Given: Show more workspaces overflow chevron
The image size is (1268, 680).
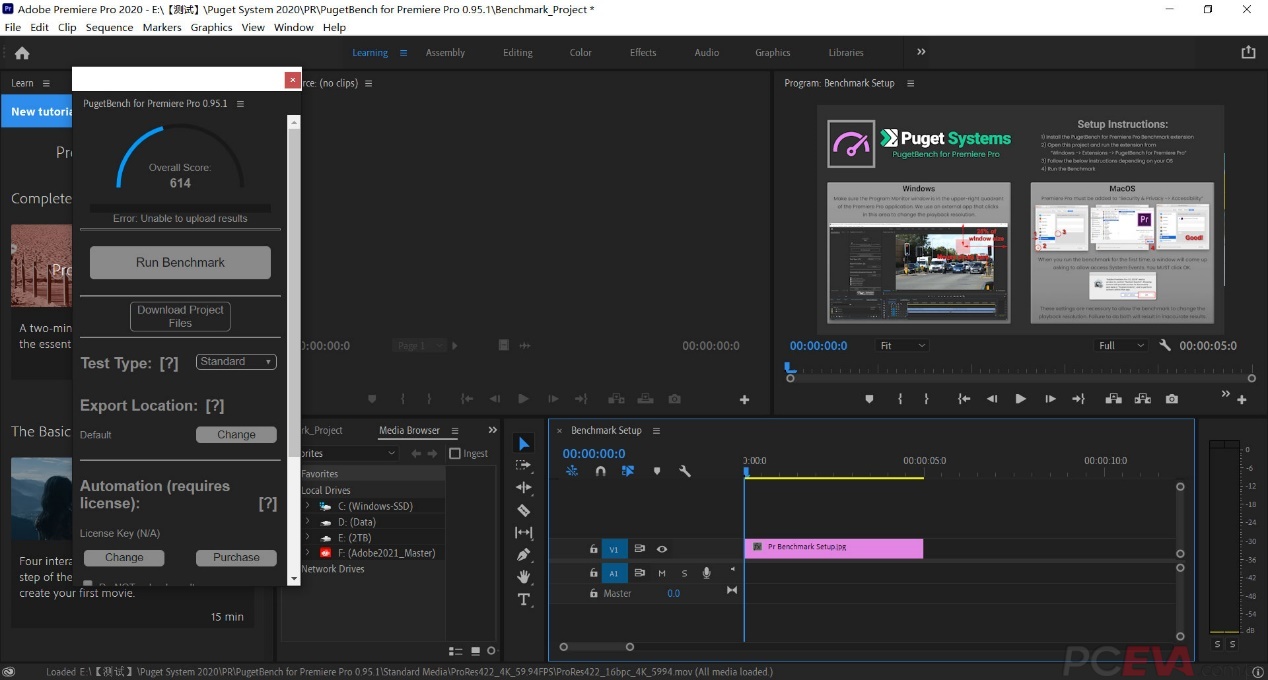Looking at the screenshot, I should (921, 52).
